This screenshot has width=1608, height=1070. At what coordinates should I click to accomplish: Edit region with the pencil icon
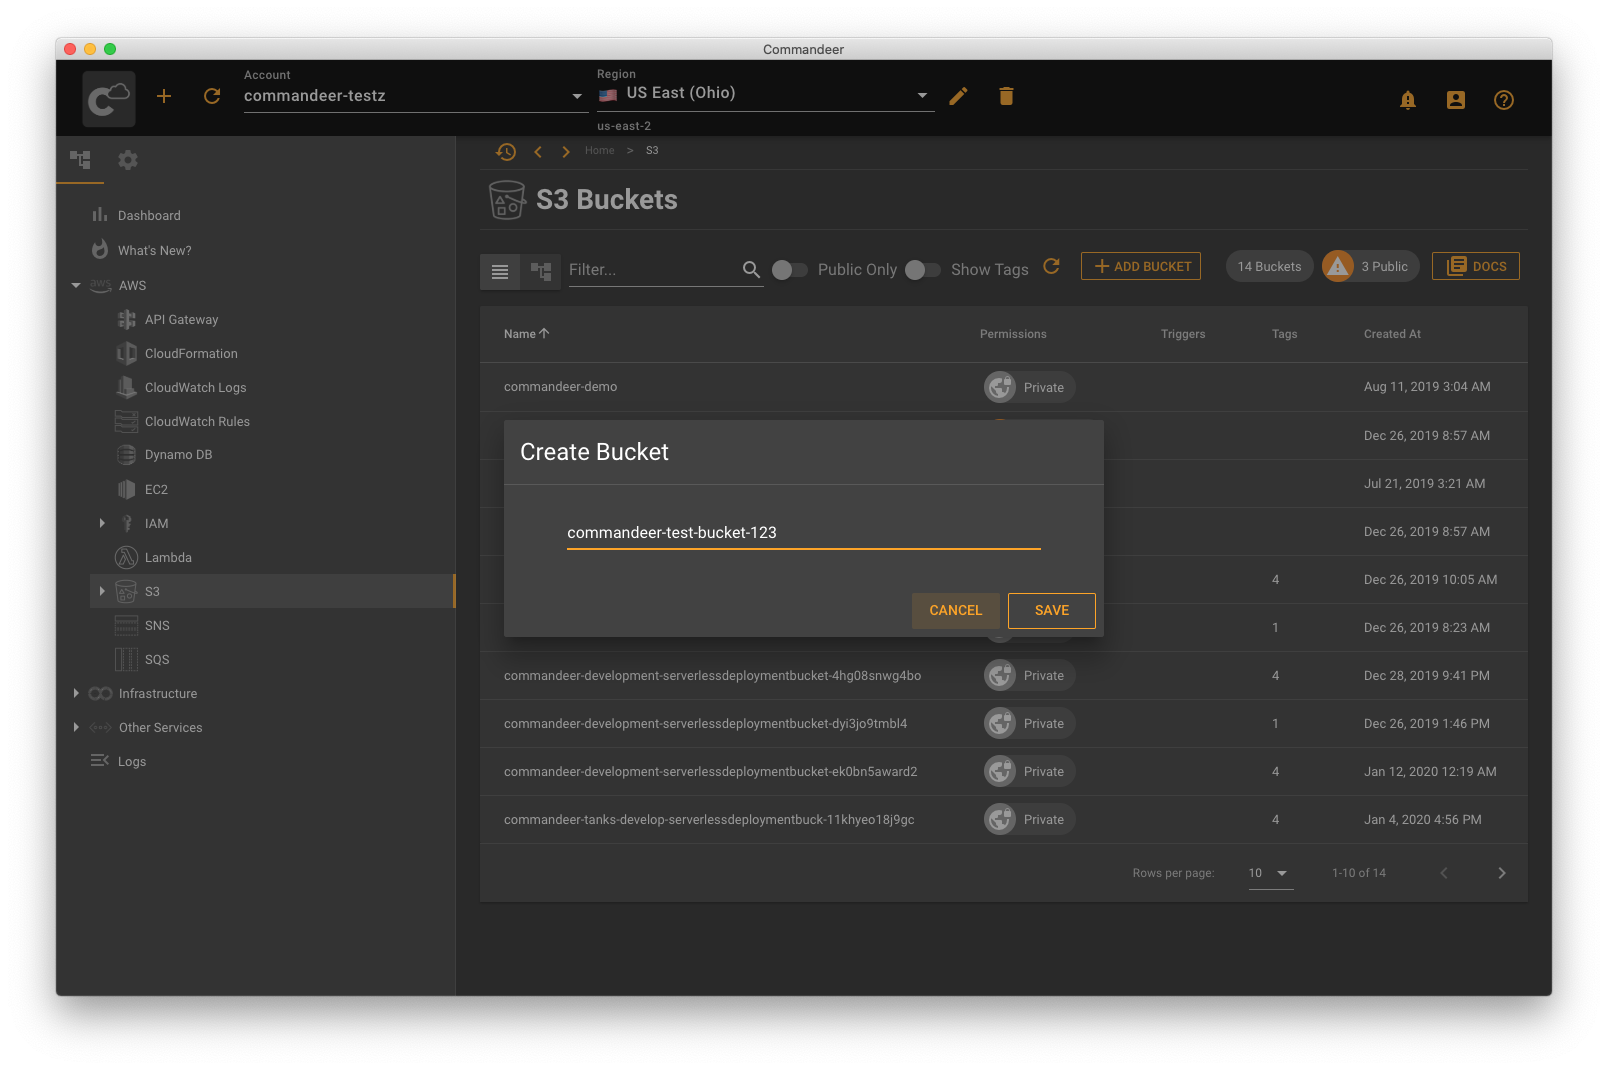958,96
